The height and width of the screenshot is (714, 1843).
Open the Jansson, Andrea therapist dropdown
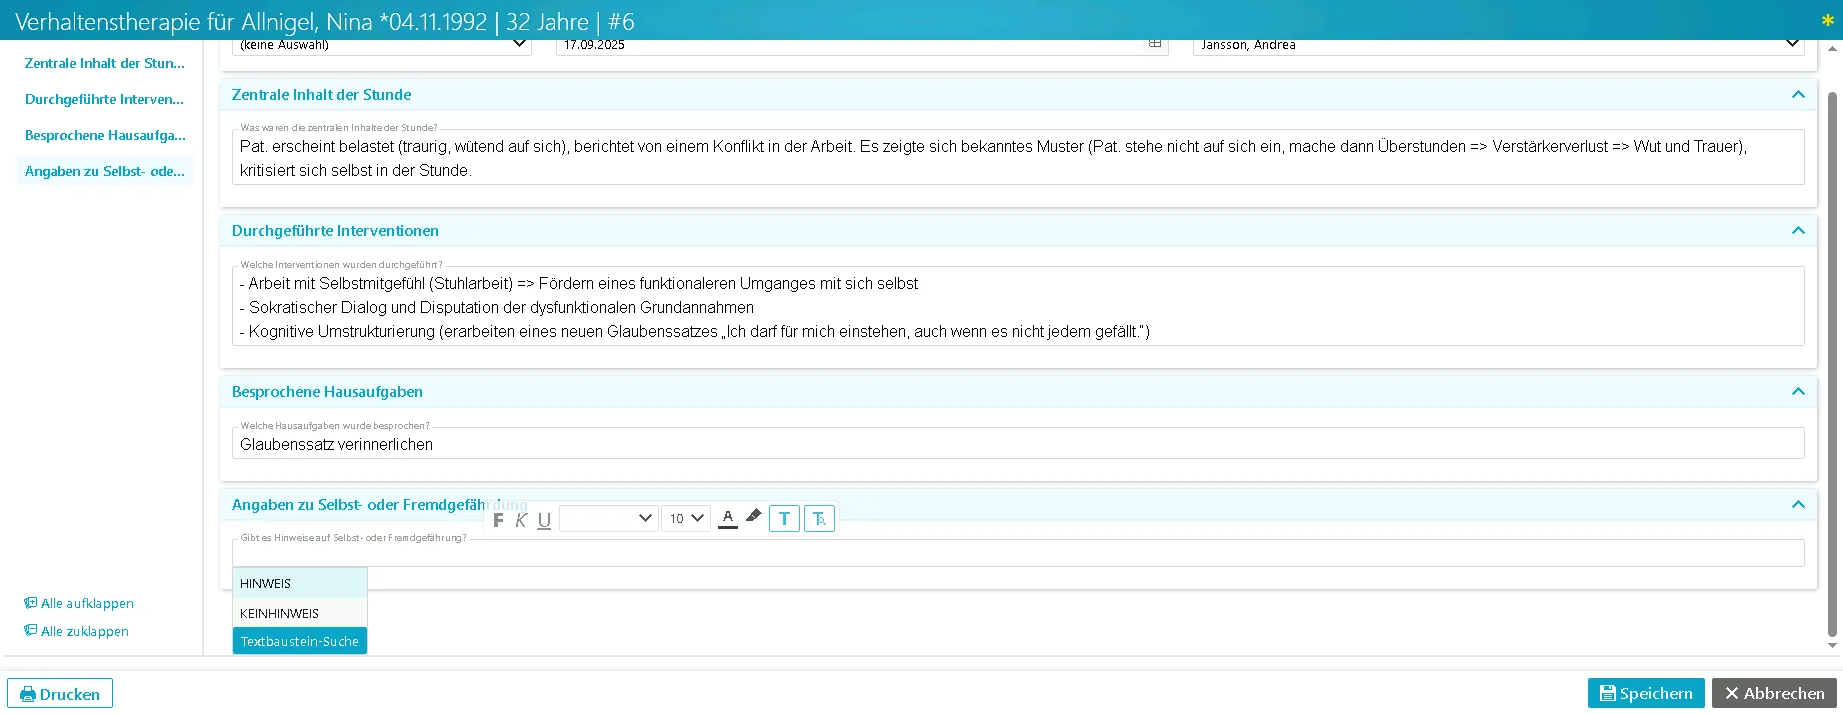coord(1497,44)
